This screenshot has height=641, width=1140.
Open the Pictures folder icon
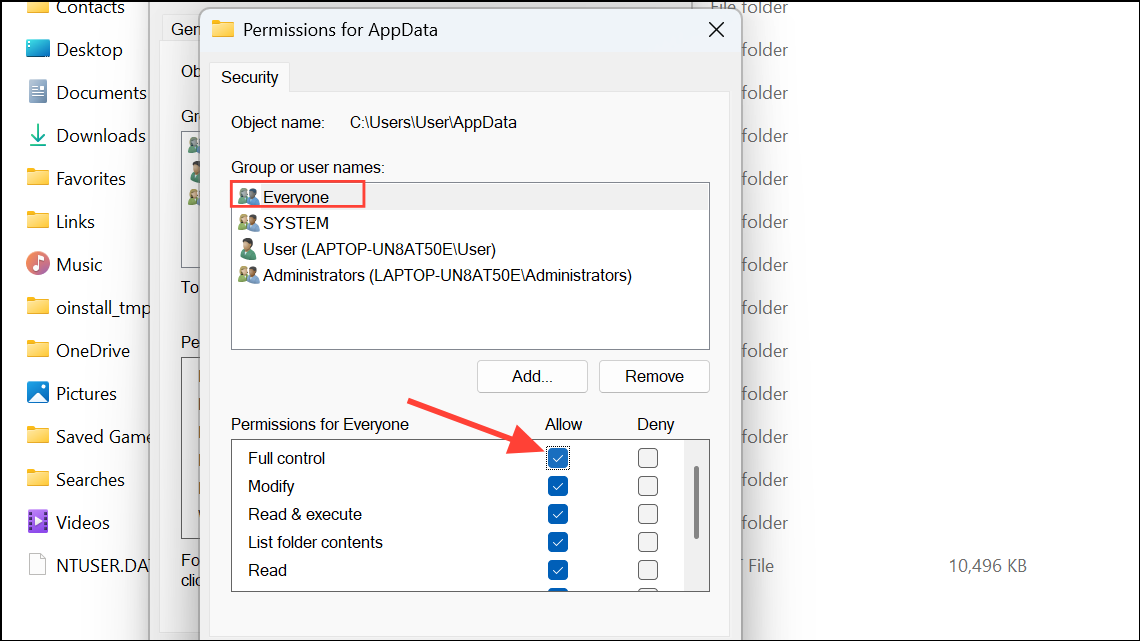point(38,392)
